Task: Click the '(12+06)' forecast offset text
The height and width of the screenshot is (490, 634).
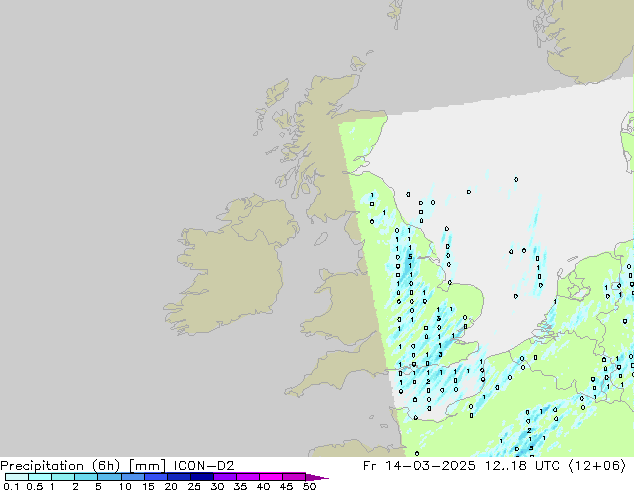Action: tap(597, 466)
